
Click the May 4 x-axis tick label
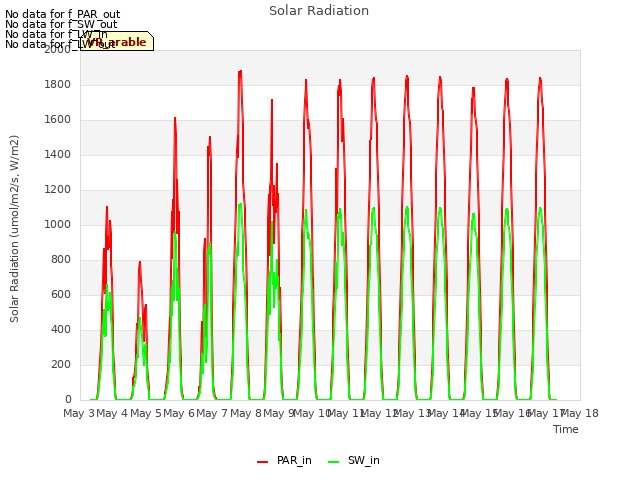coord(112,413)
